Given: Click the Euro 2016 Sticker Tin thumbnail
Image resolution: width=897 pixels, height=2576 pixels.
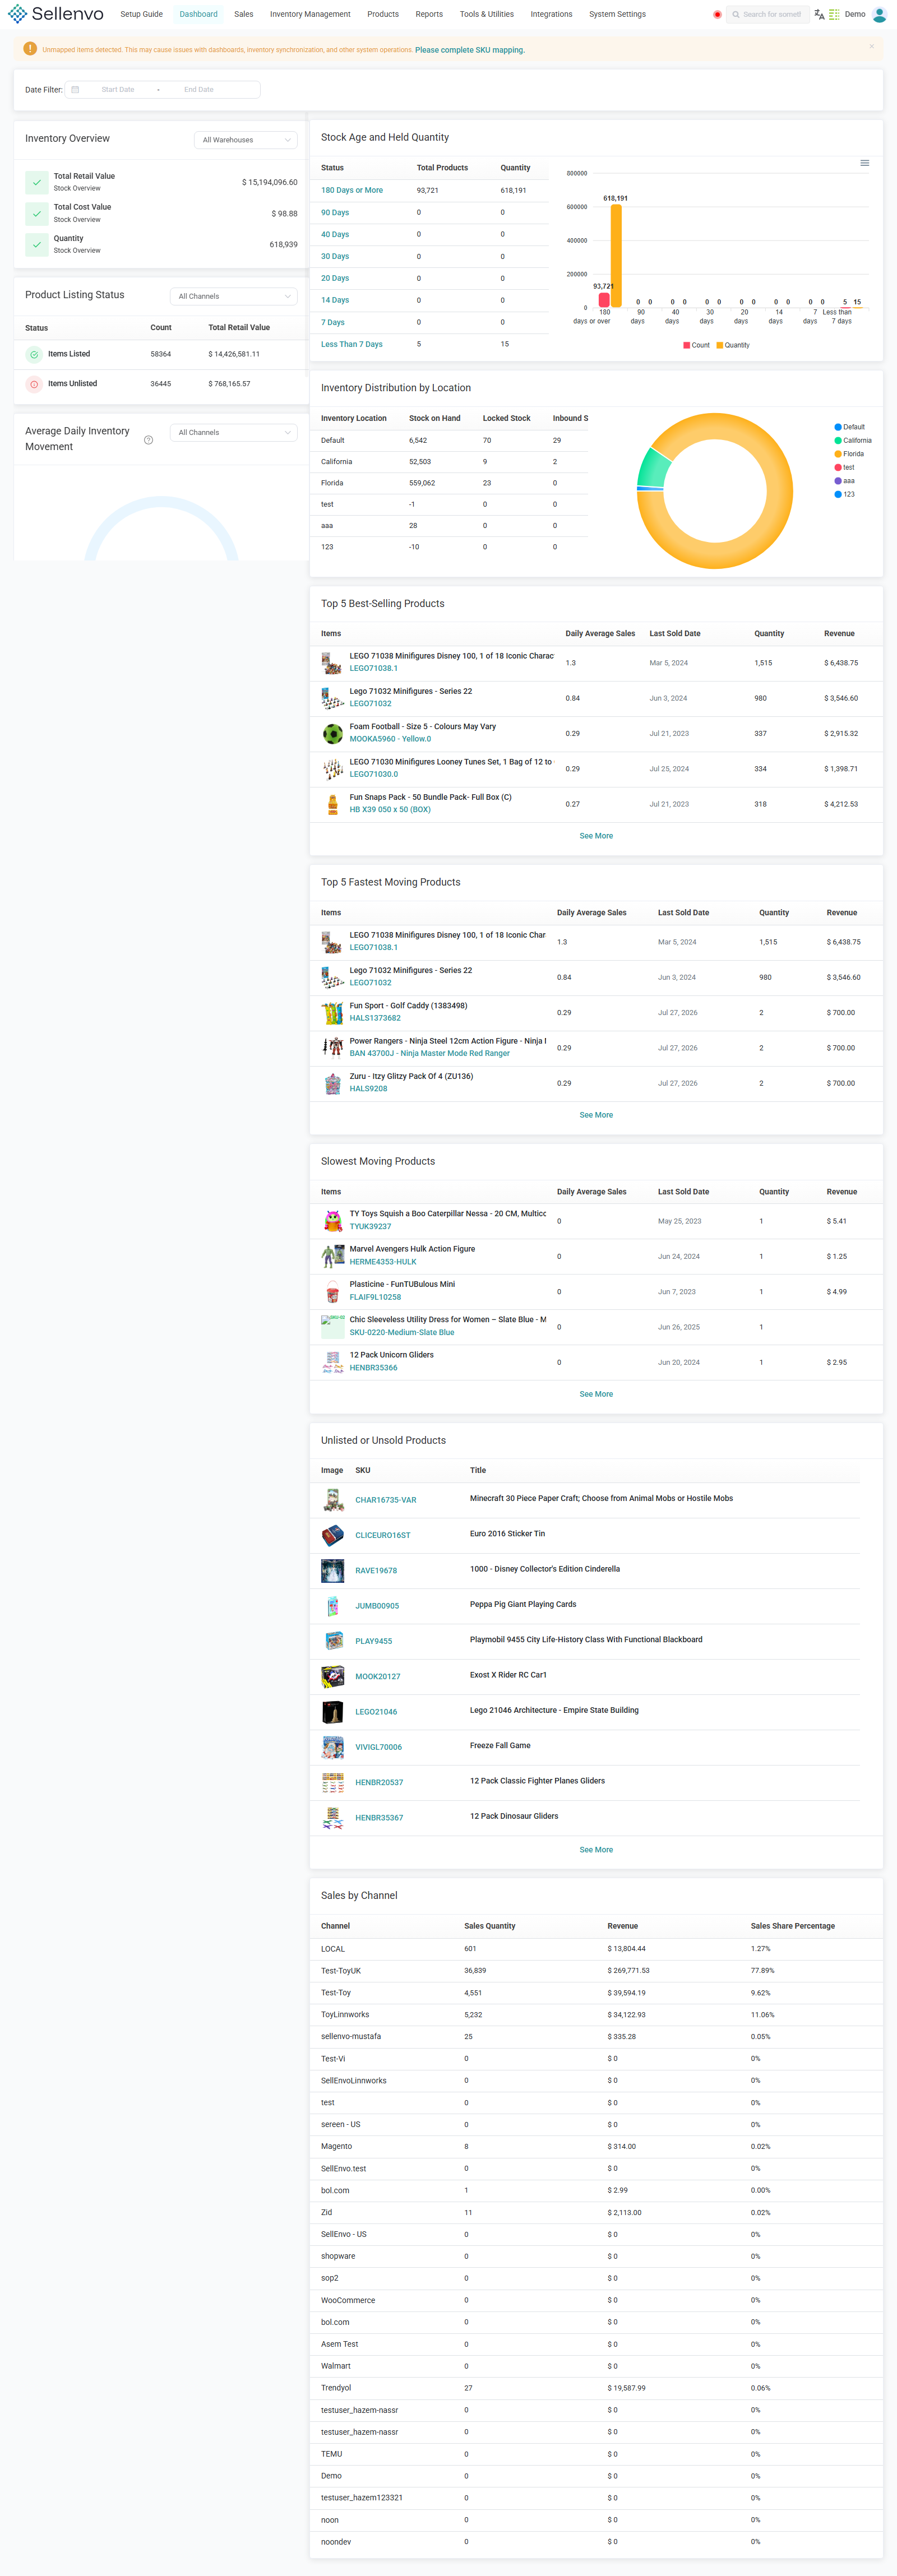Looking at the screenshot, I should (332, 1535).
